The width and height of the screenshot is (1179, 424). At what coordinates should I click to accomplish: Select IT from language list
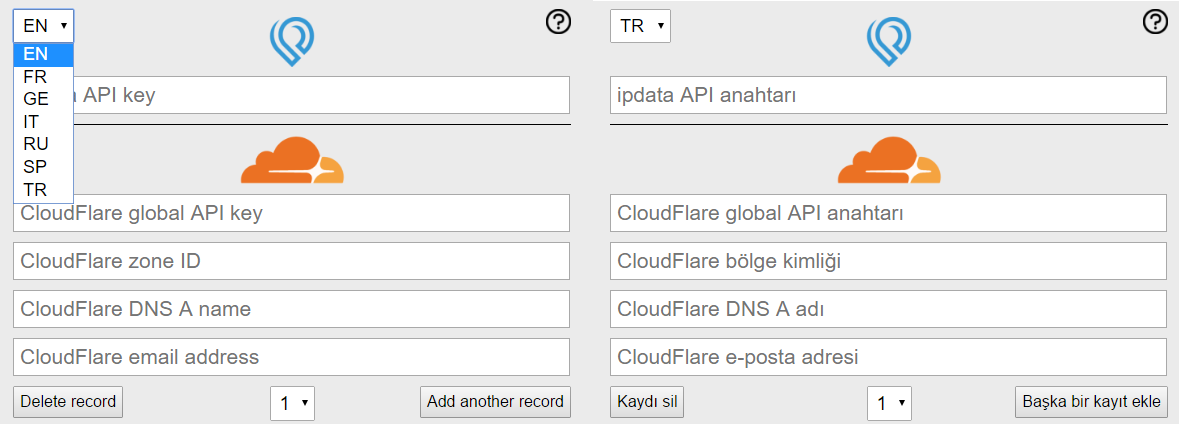tap(44, 122)
